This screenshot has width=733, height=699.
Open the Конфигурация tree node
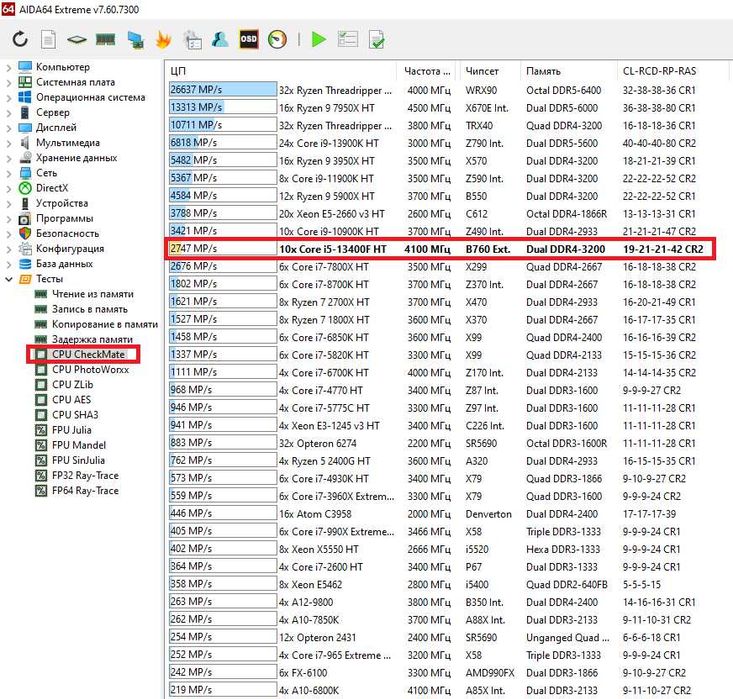70,249
